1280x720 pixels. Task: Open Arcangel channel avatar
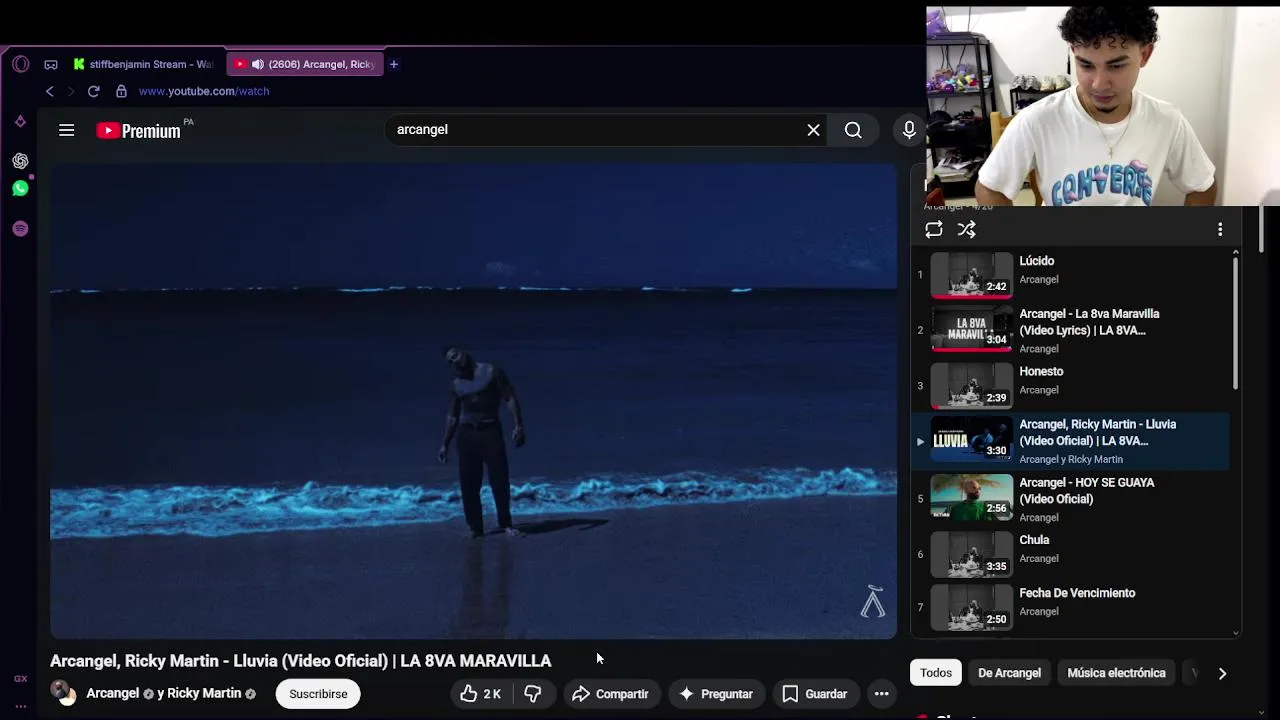pos(63,693)
